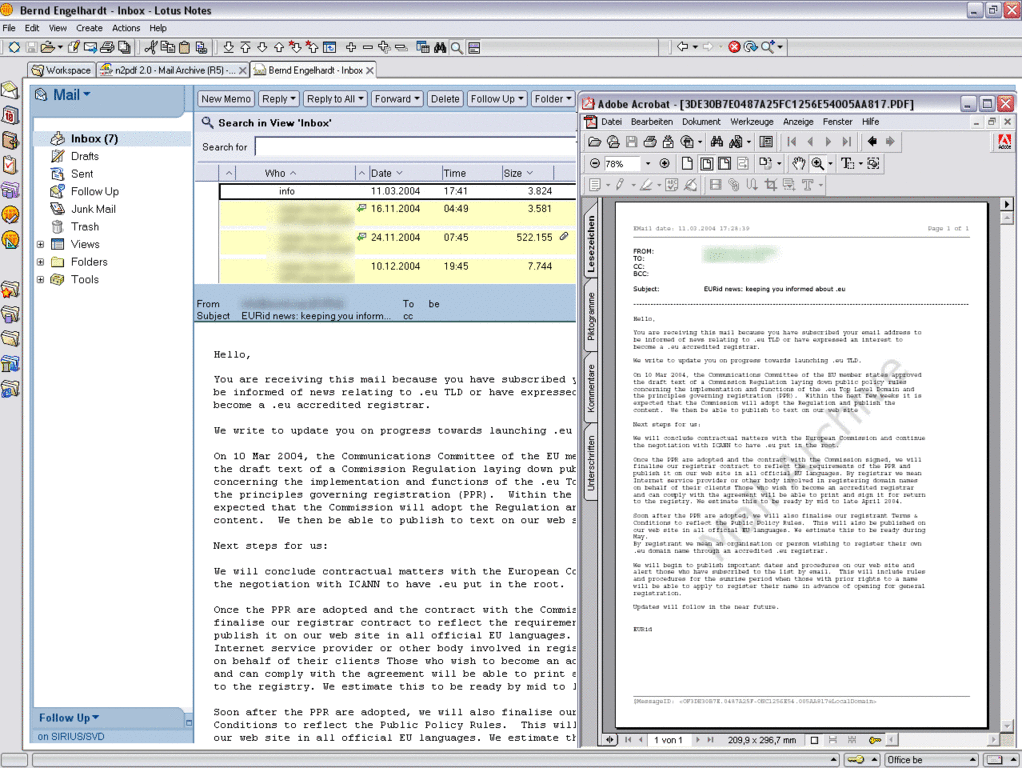Select the Crop tool in Acrobat toolbar
Screen dimensions: 1022x768
point(770,185)
